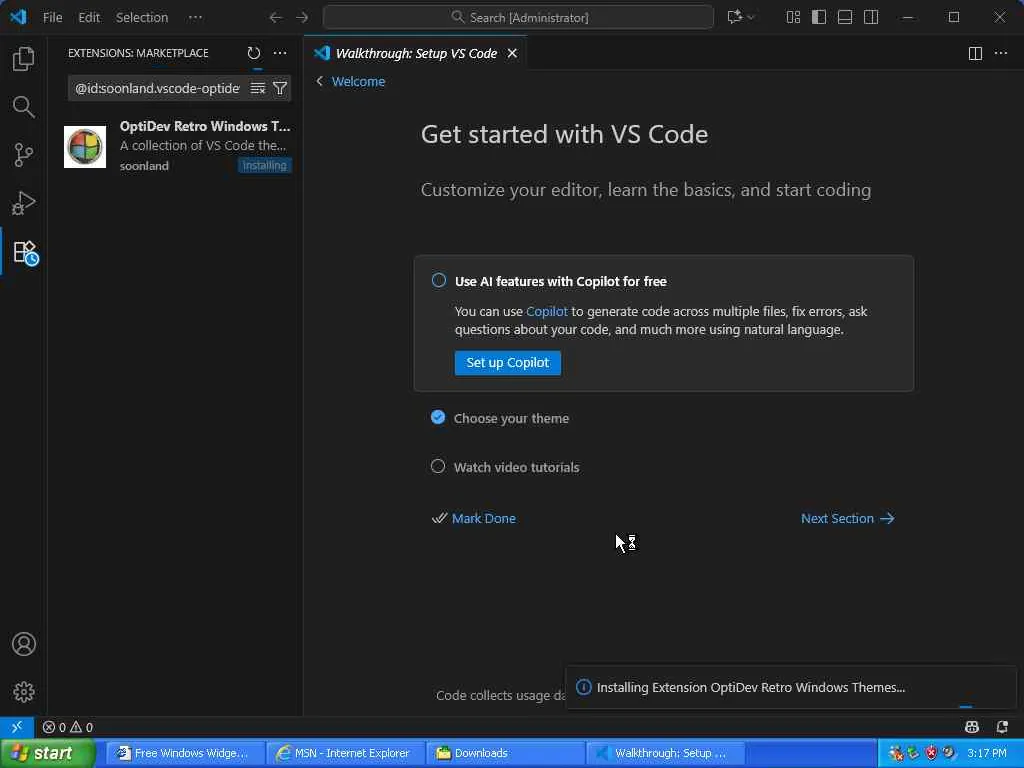Toggle the primary side bar

pyautogui.click(x=819, y=18)
